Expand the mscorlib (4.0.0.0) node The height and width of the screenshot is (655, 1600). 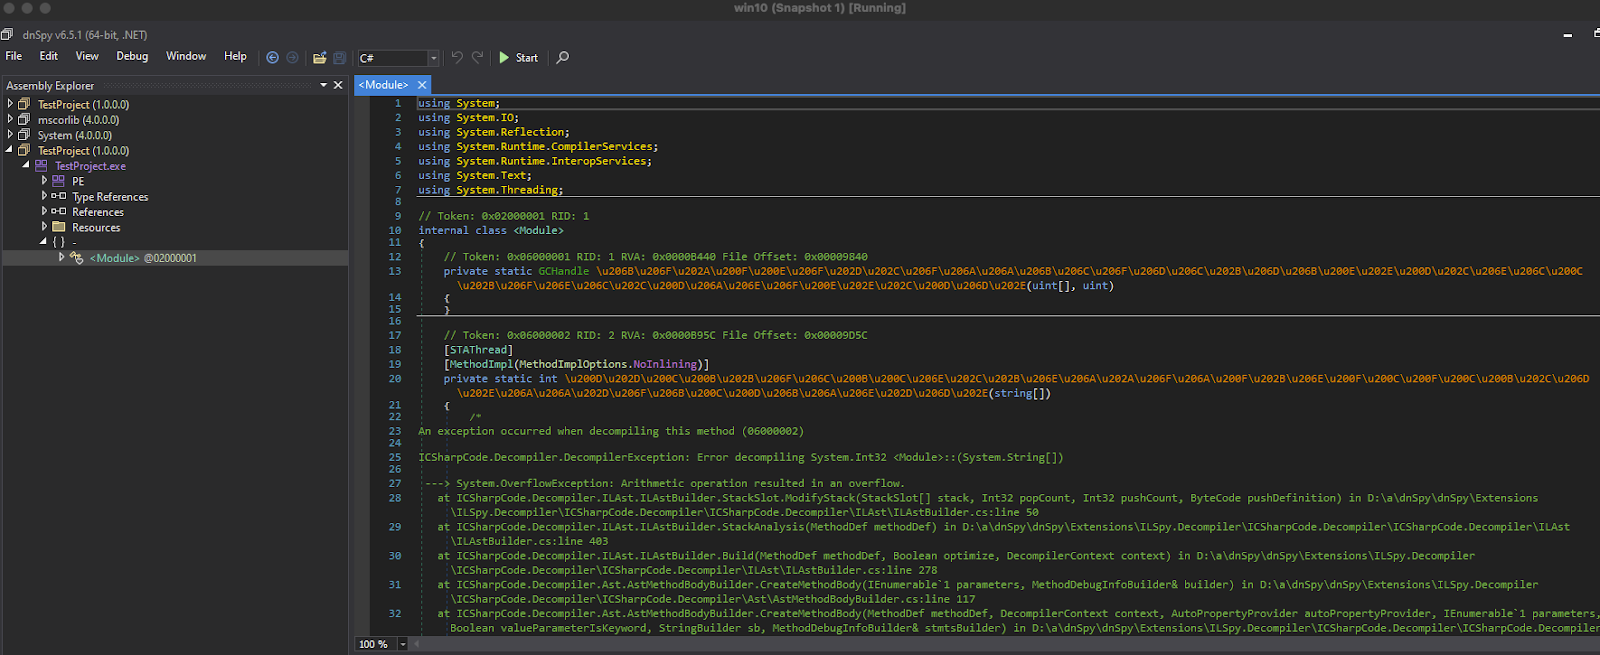point(10,119)
